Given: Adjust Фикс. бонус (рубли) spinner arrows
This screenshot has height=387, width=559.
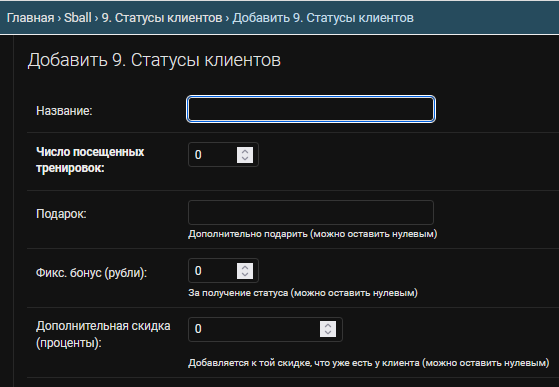Looking at the screenshot, I should pyautogui.click(x=245, y=271).
